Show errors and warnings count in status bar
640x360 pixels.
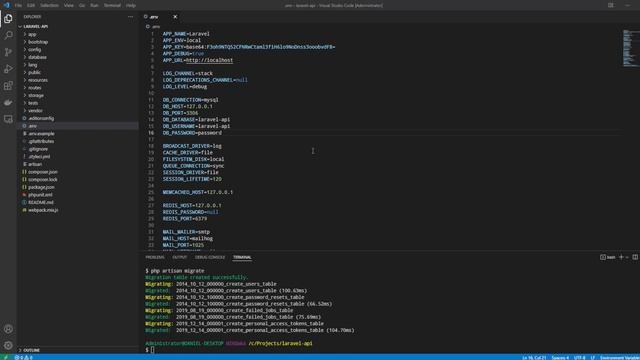tap(23, 357)
